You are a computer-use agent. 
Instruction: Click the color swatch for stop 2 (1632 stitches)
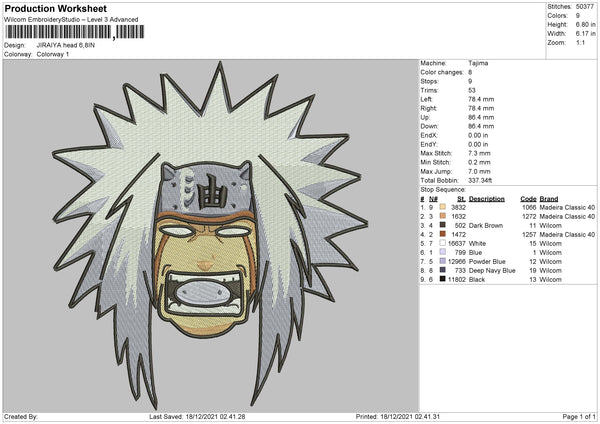443,216
